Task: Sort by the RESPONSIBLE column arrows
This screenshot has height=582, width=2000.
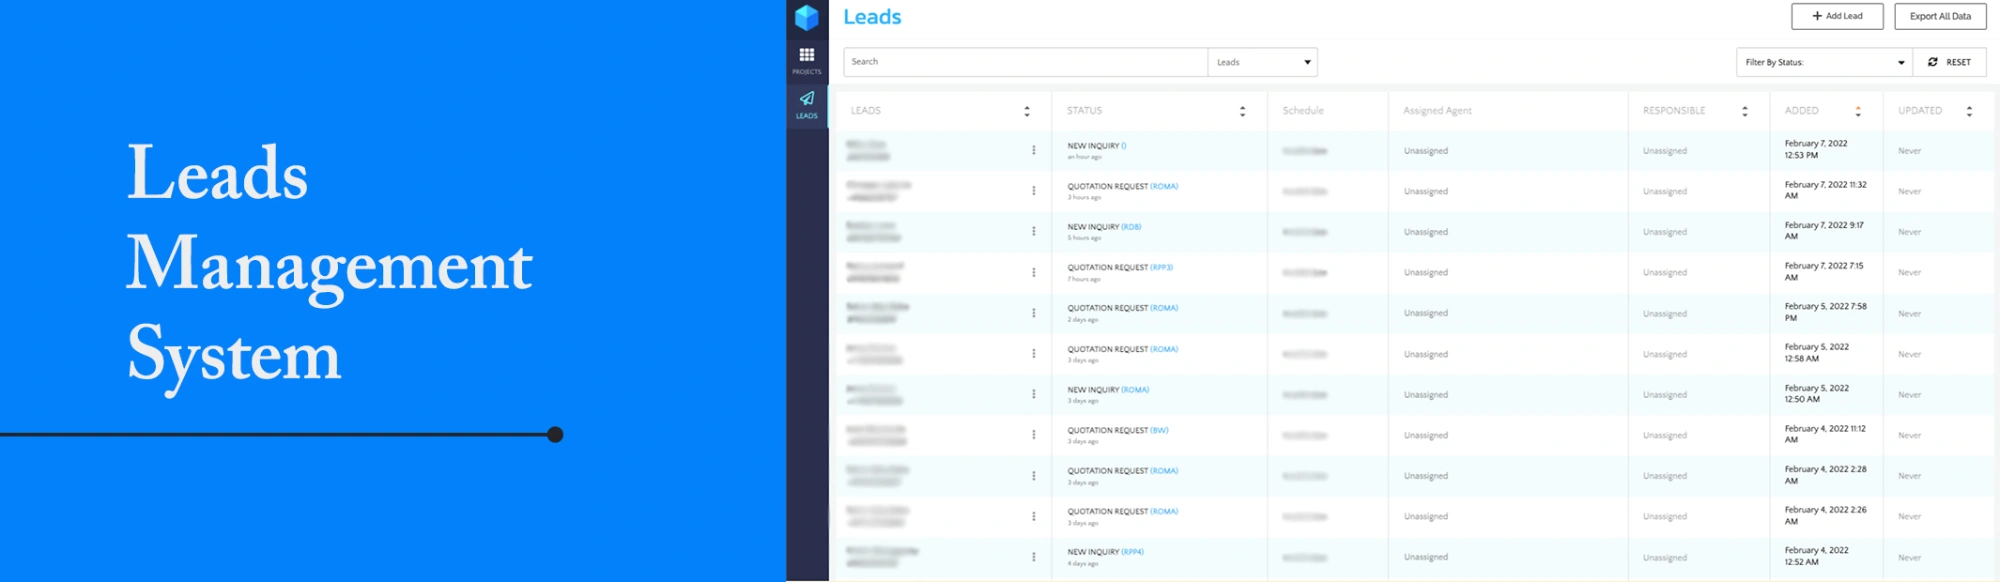Action: [1745, 111]
